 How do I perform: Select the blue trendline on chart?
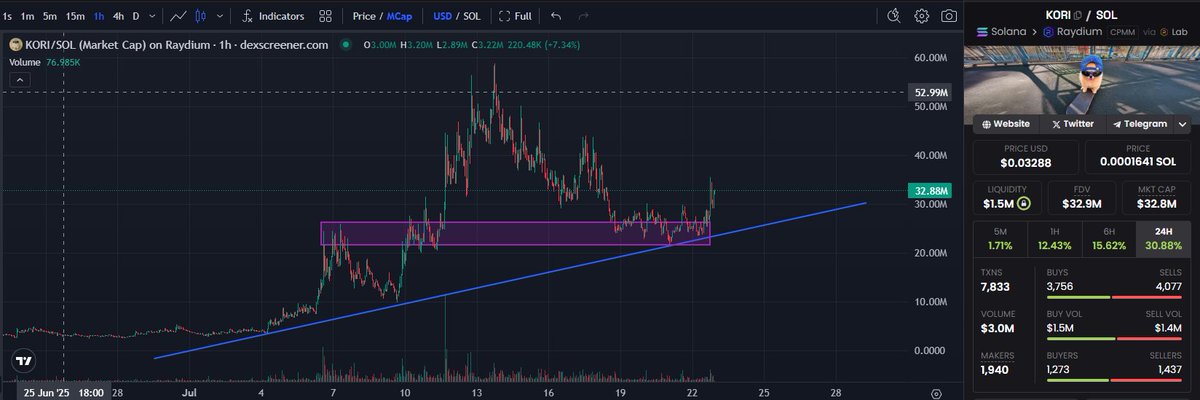510,280
